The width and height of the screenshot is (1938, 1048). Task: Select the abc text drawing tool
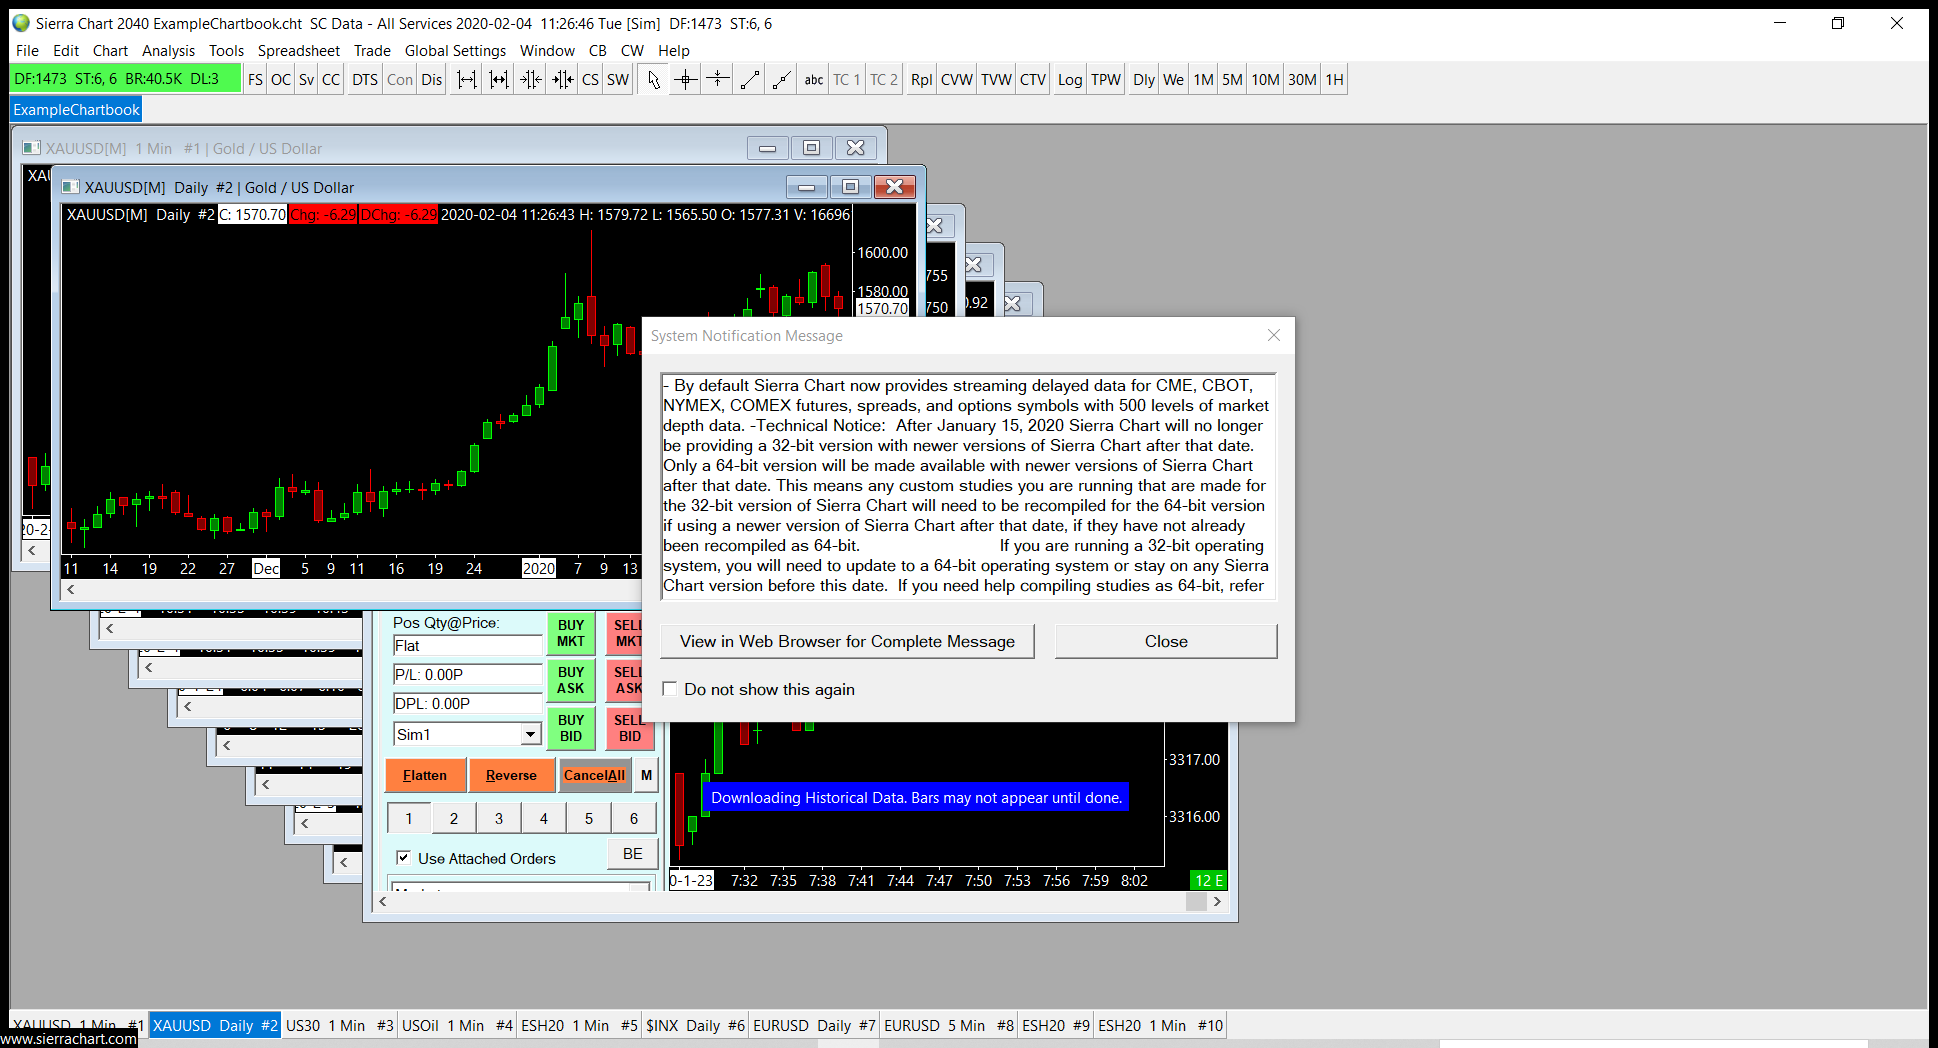[x=814, y=80]
